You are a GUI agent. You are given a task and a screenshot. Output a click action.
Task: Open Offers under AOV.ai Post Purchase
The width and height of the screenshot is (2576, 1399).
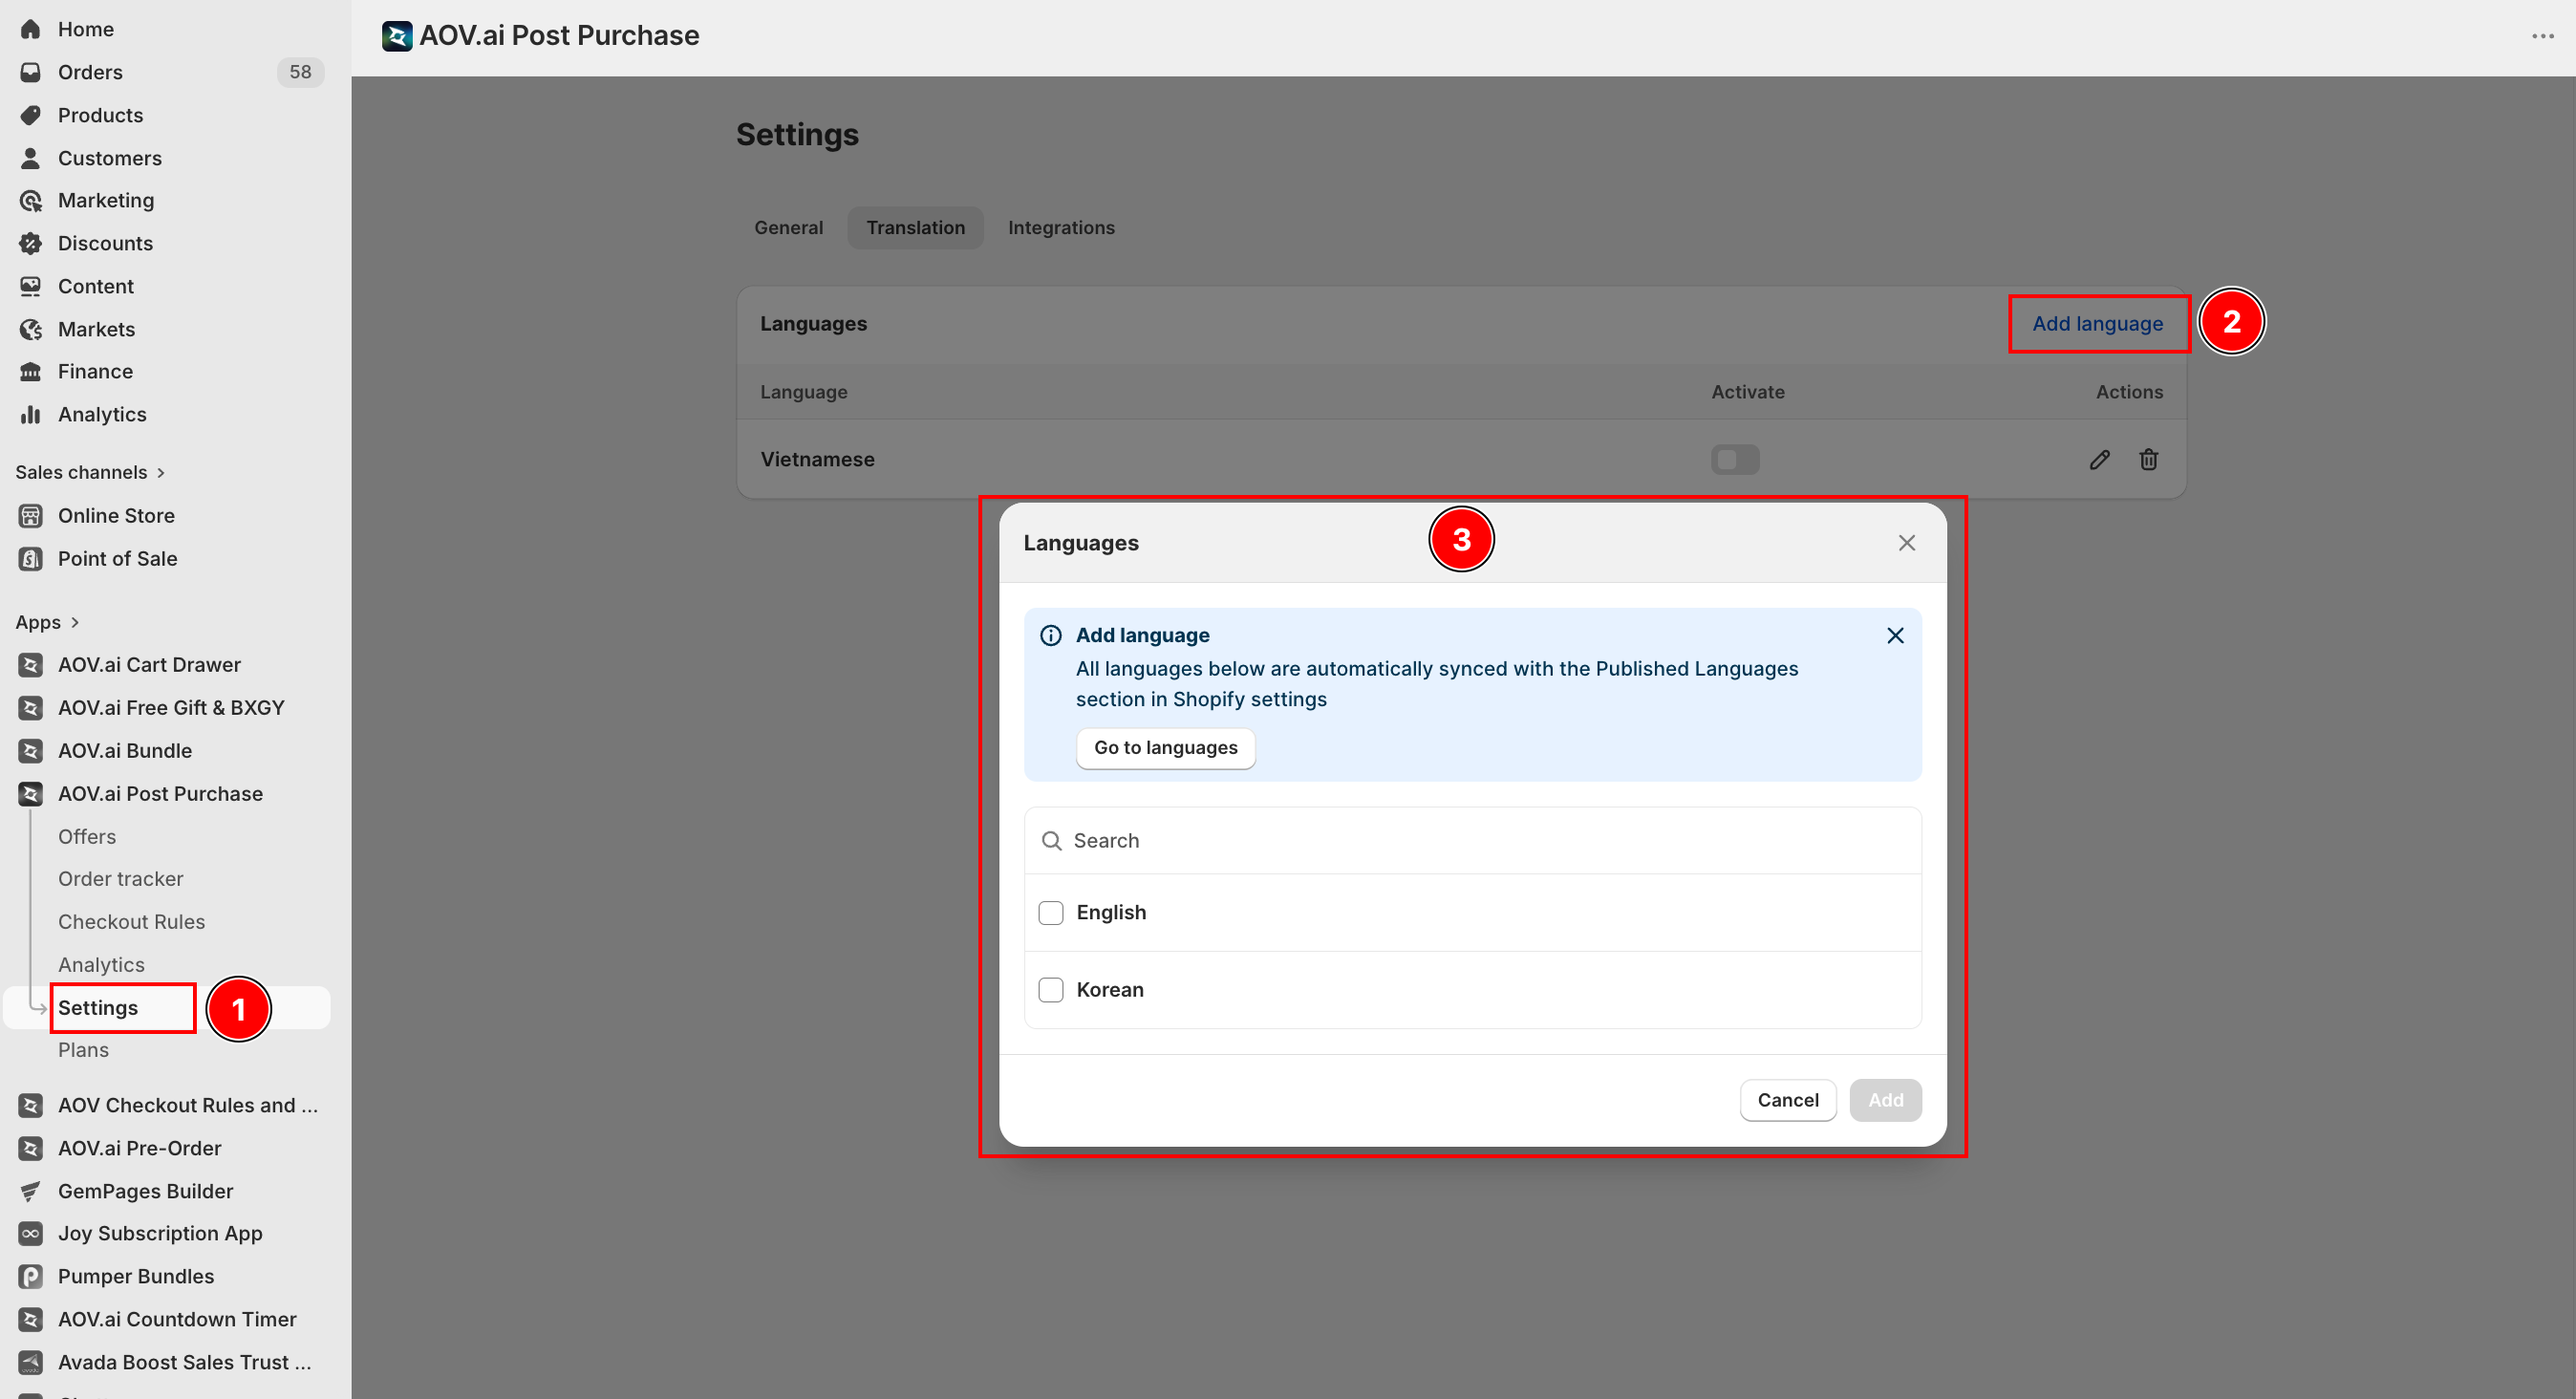pyautogui.click(x=87, y=837)
